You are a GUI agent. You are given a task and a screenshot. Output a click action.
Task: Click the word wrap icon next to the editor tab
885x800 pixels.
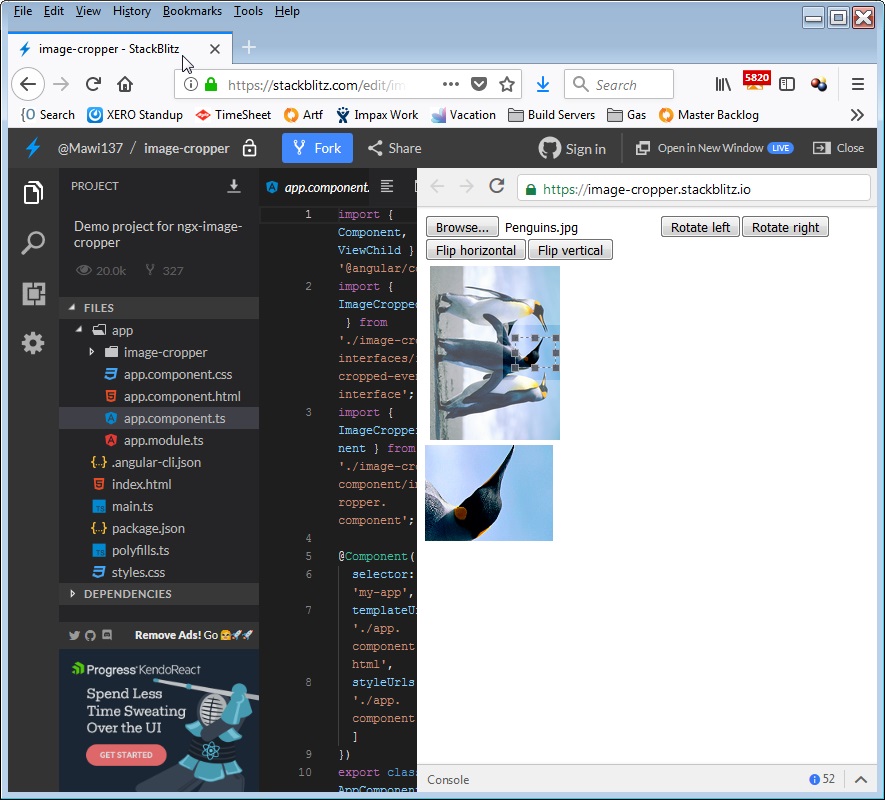click(385, 186)
